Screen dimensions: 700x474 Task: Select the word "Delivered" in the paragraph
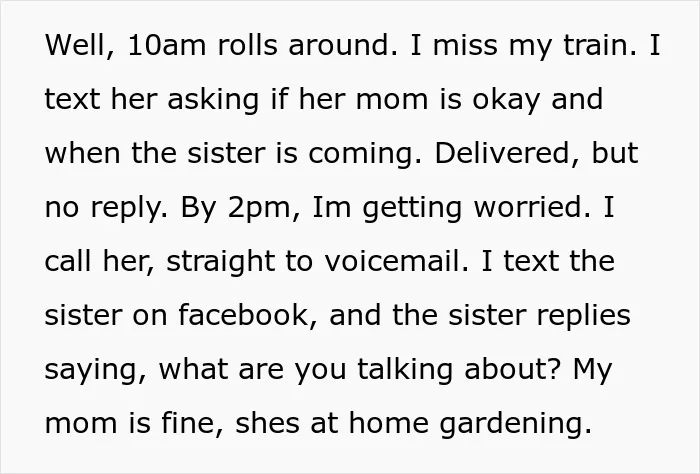(506, 153)
